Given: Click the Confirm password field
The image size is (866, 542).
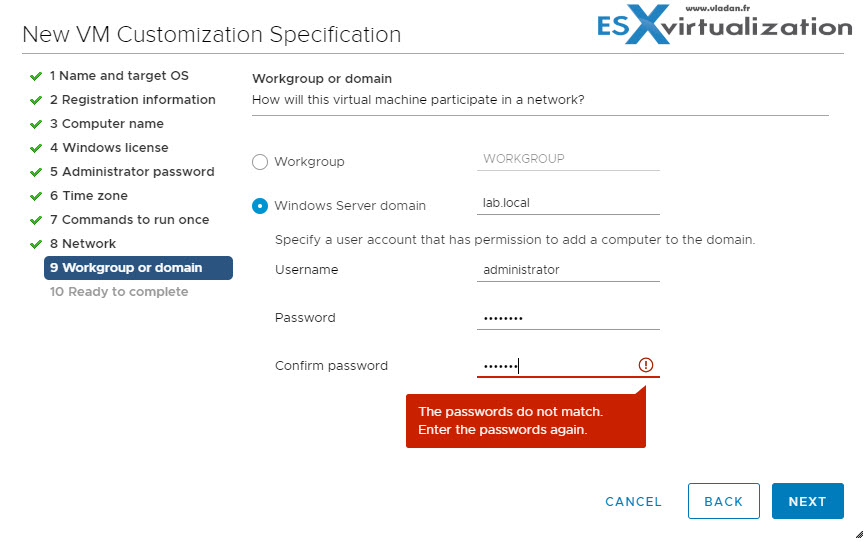Looking at the screenshot, I should tap(555, 366).
